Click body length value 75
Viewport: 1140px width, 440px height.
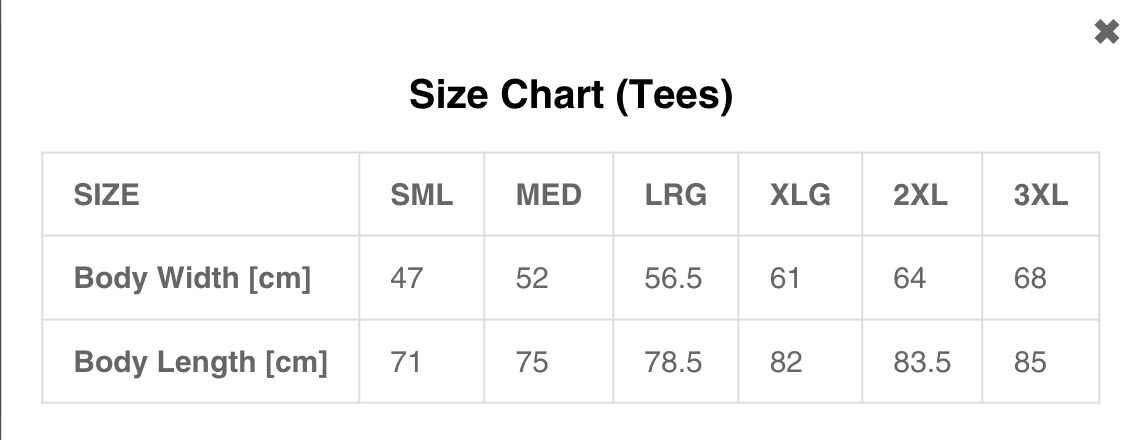click(x=532, y=362)
